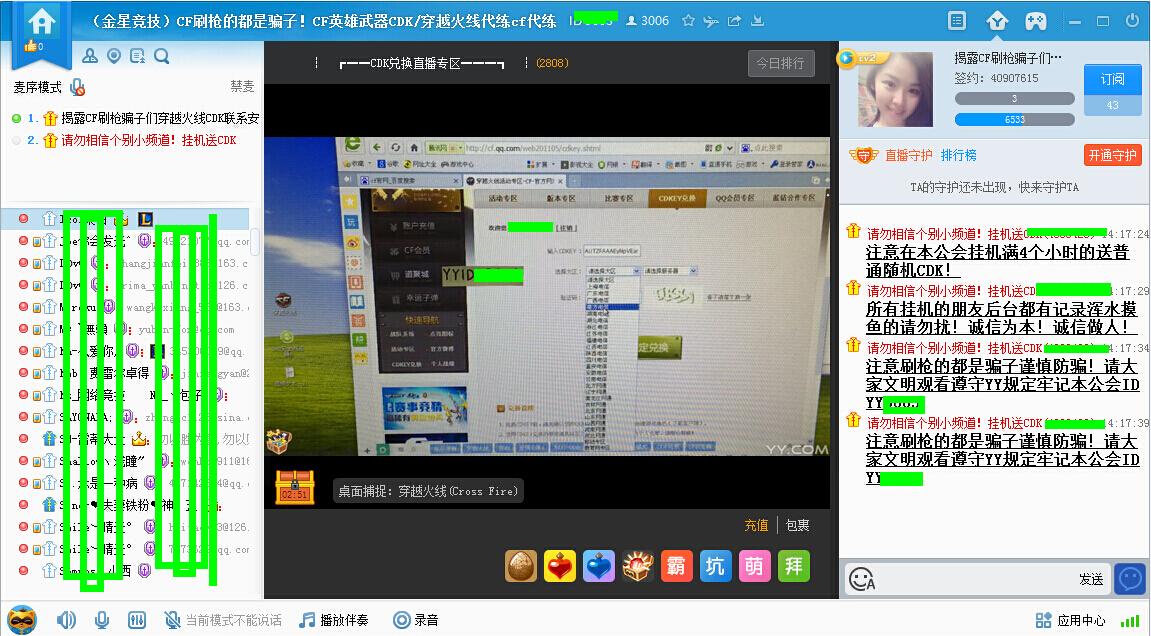Switch to the 排行榜 tab
Screen dimensions: 1151x636
point(959,155)
